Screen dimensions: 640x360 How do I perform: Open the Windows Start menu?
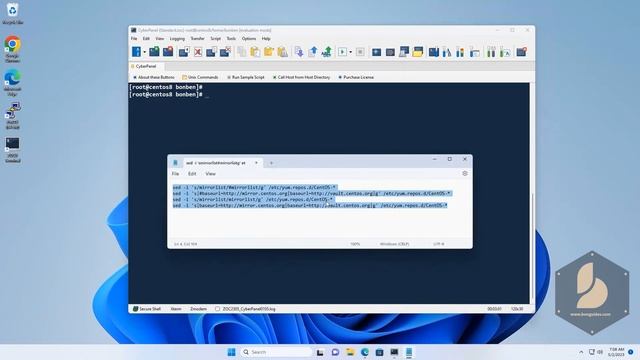coord(231,352)
